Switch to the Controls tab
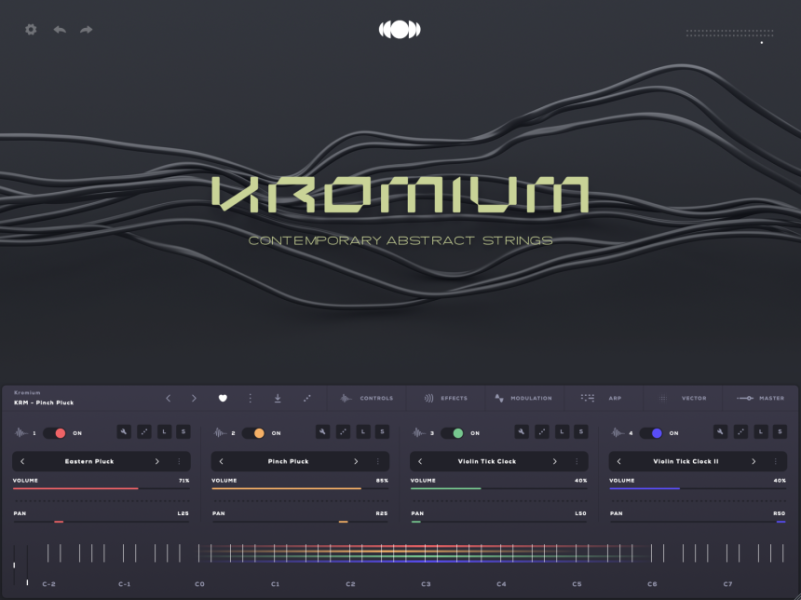This screenshot has width=801, height=600. 367,398
